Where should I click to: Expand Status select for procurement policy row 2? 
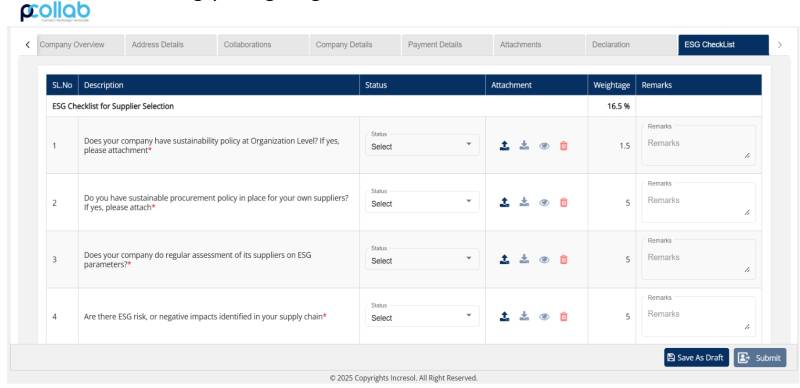(422, 202)
